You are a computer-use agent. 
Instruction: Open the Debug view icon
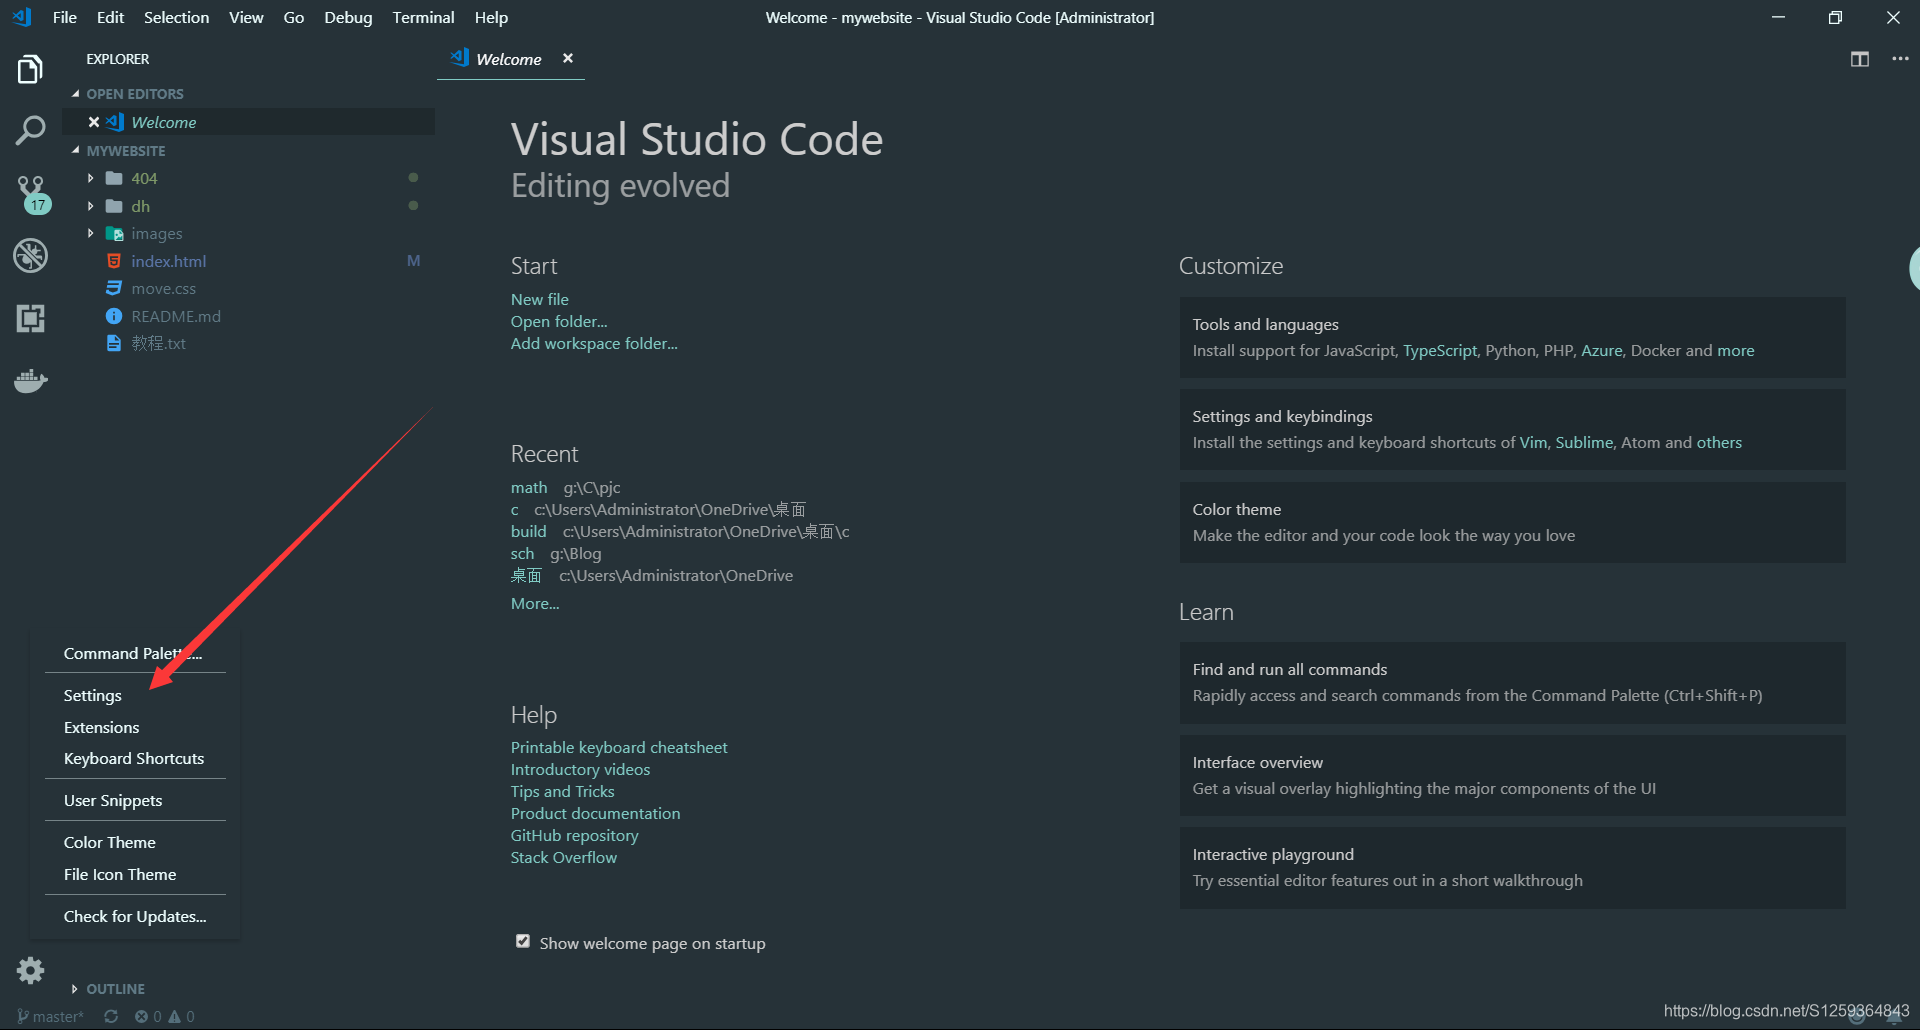(30, 256)
